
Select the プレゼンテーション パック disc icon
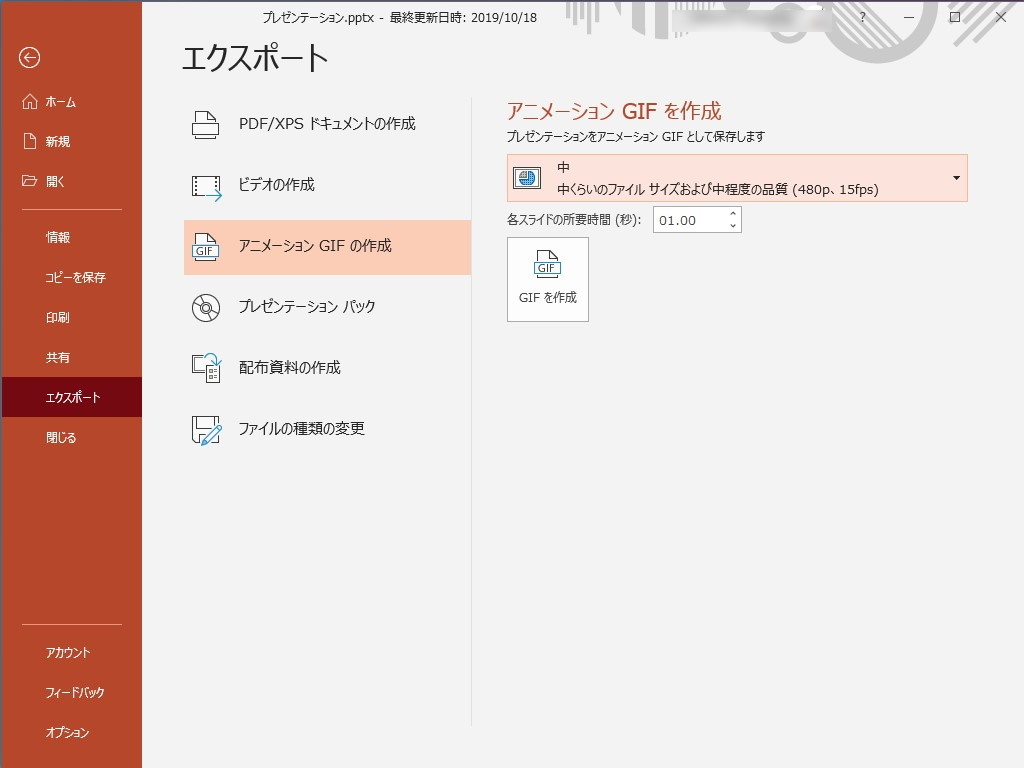(x=205, y=307)
